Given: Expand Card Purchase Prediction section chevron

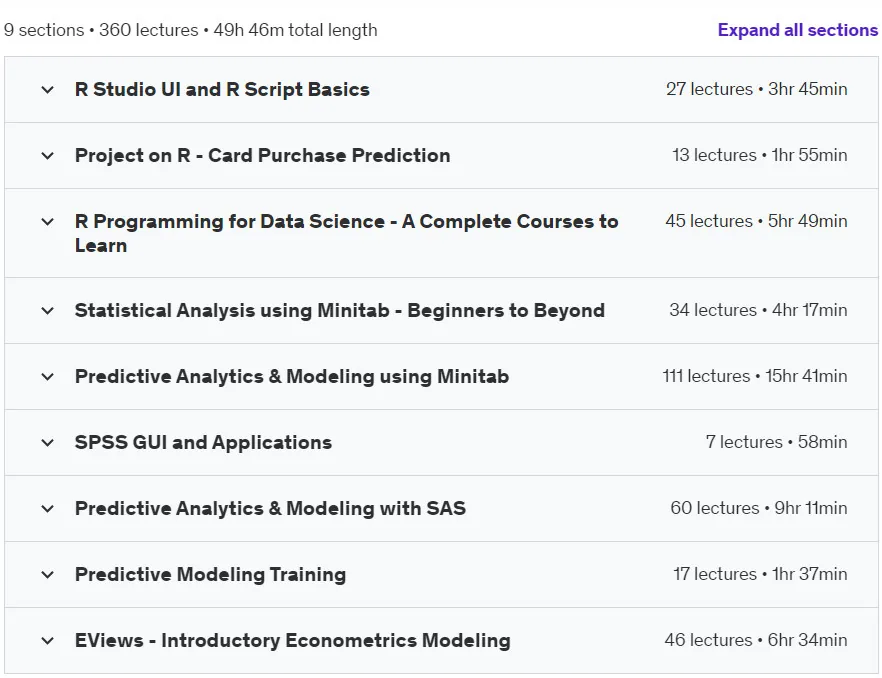Looking at the screenshot, I should [x=48, y=155].
